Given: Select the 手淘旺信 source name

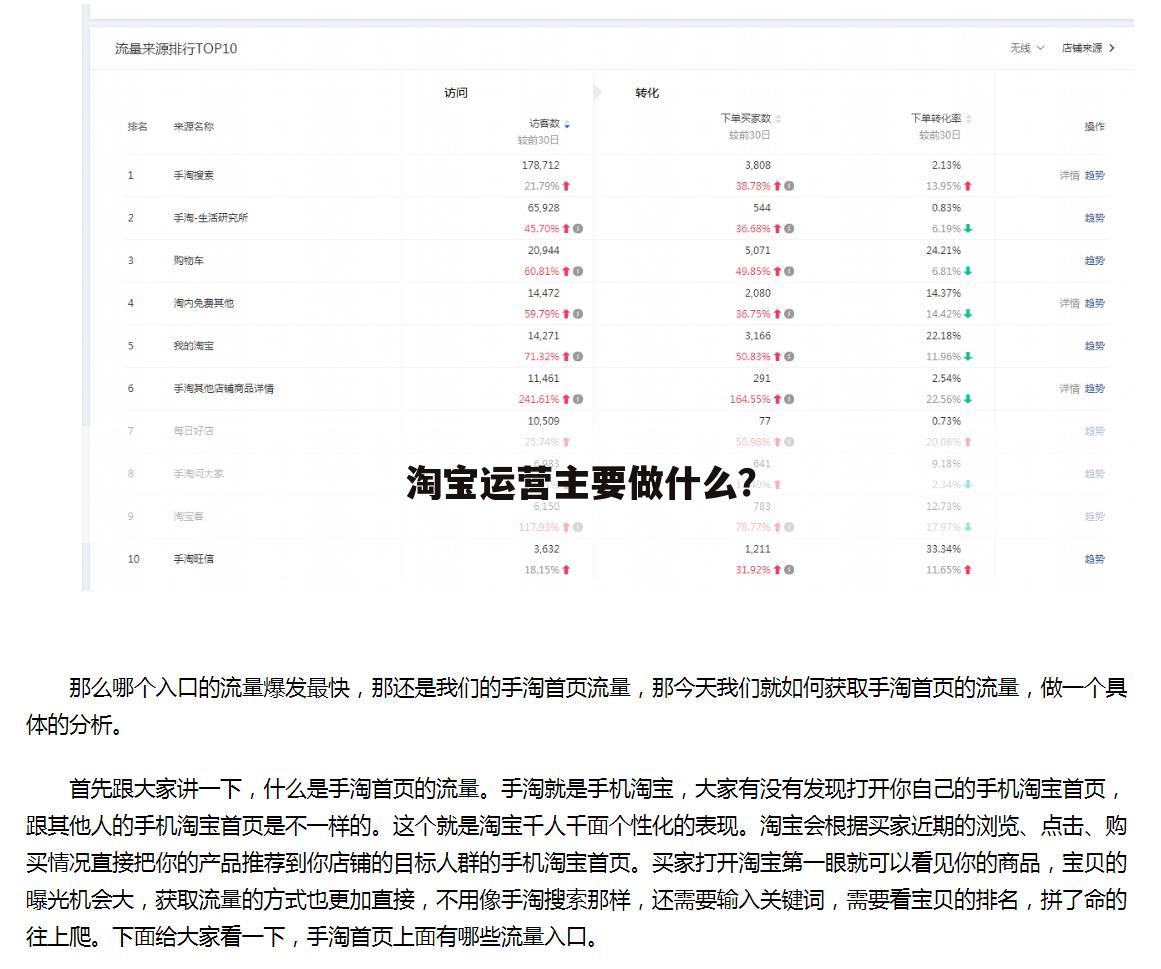Looking at the screenshot, I should (x=194, y=559).
